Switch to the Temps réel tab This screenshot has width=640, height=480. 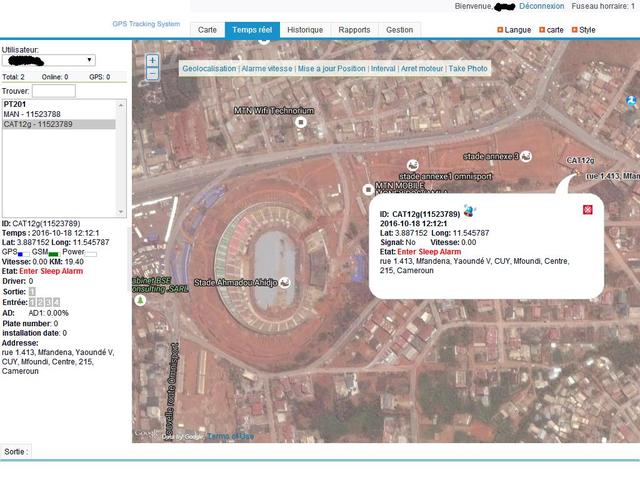click(252, 30)
